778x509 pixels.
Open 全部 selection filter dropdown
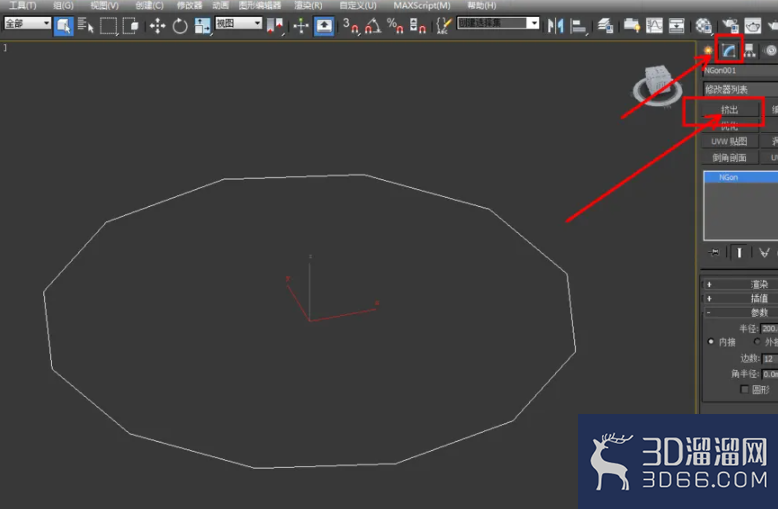pos(27,23)
